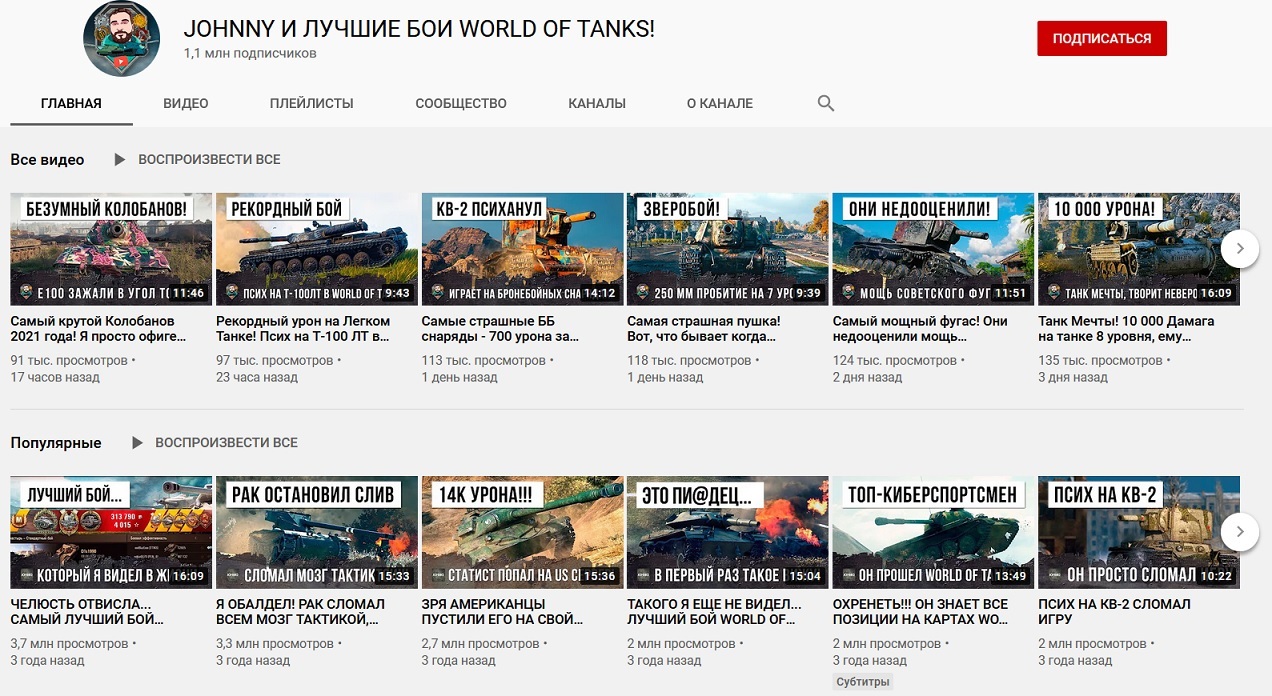
Task: Open the ПСИХ НА КВ-2 thumbnail
Action: 1139,532
